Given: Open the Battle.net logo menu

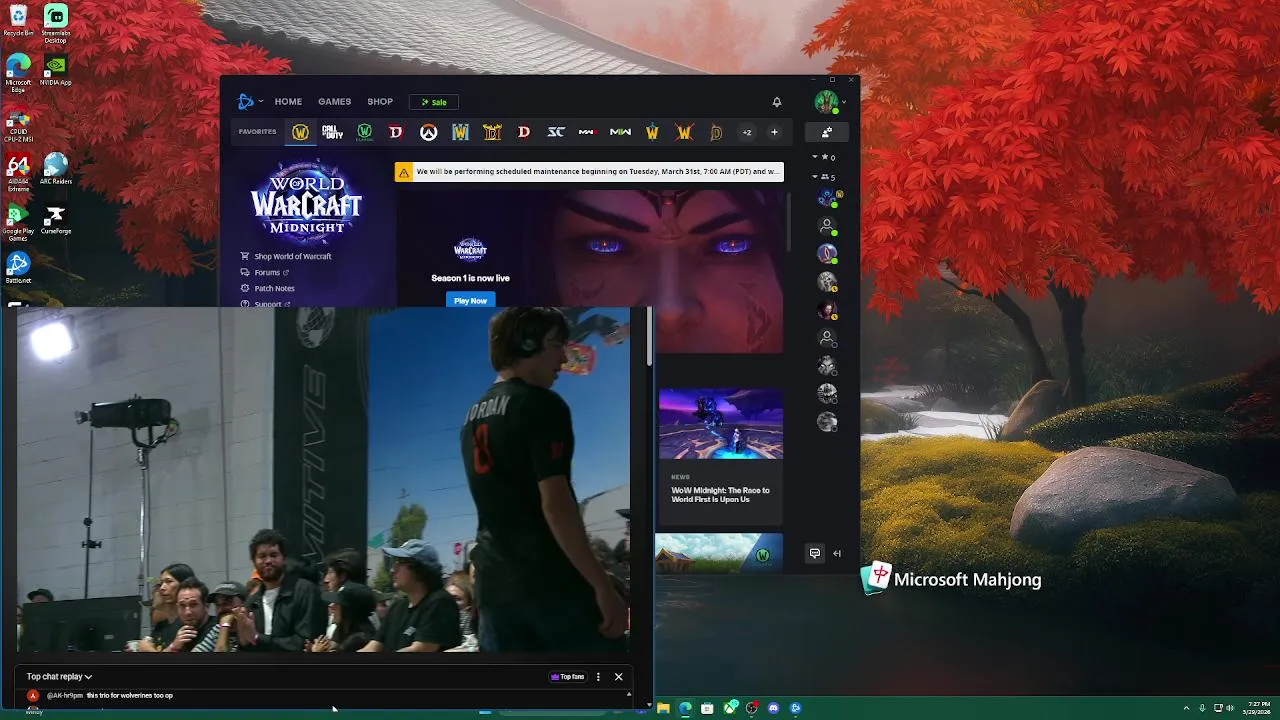Looking at the screenshot, I should click(248, 101).
